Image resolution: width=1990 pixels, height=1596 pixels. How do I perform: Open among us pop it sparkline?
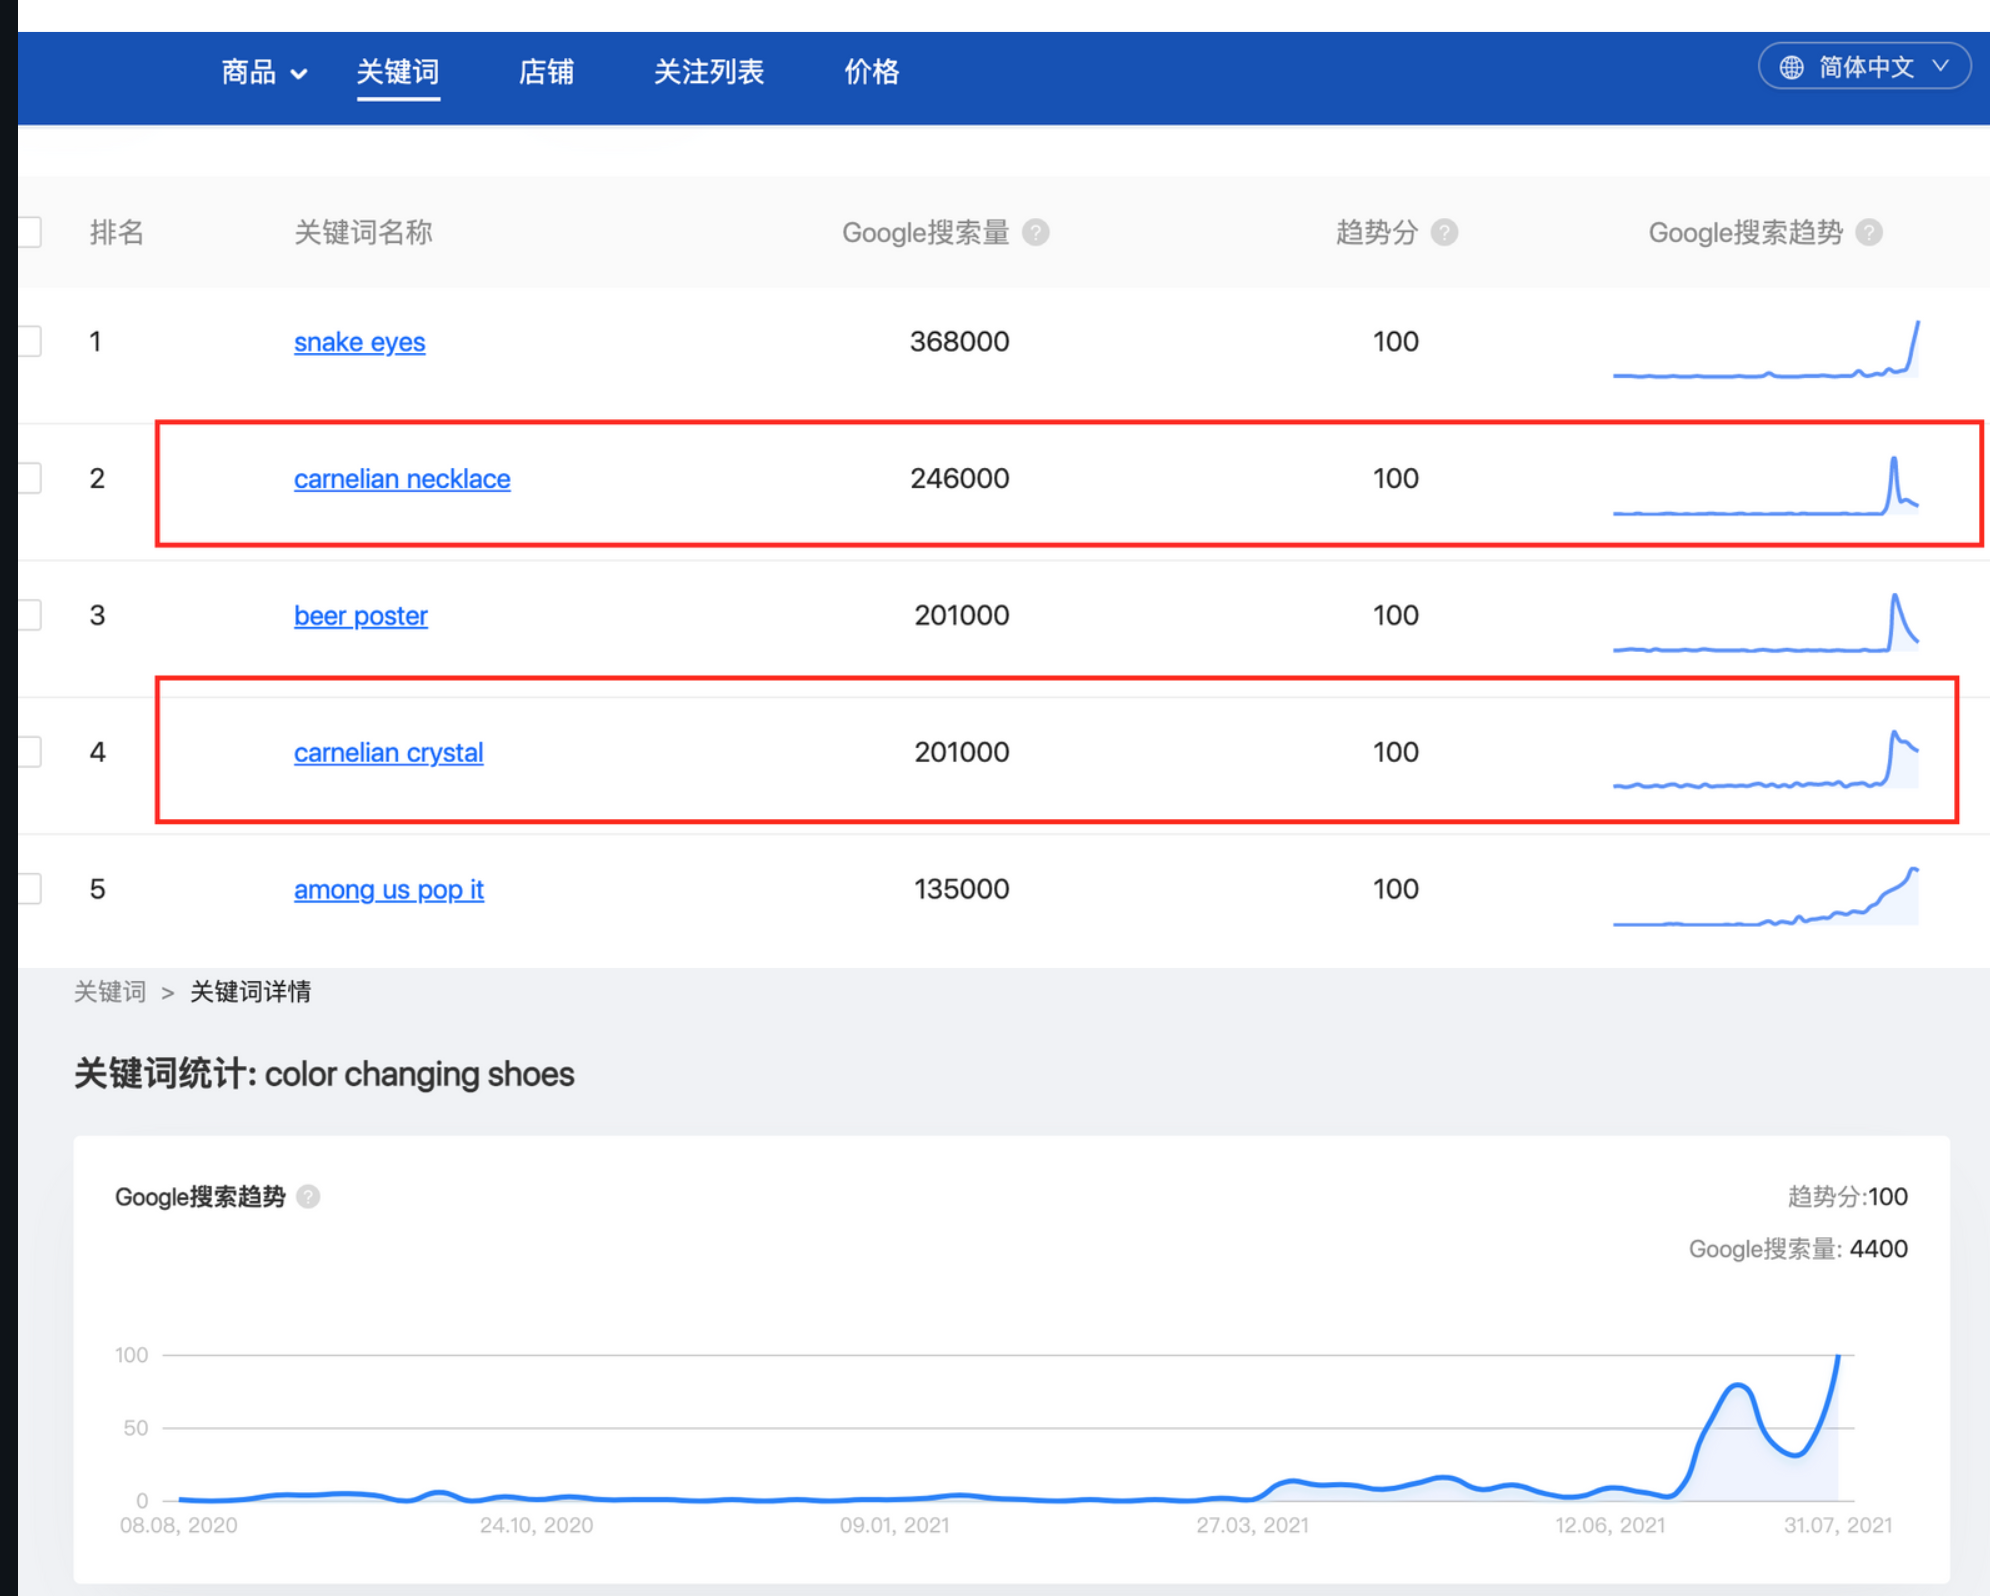point(1765,897)
